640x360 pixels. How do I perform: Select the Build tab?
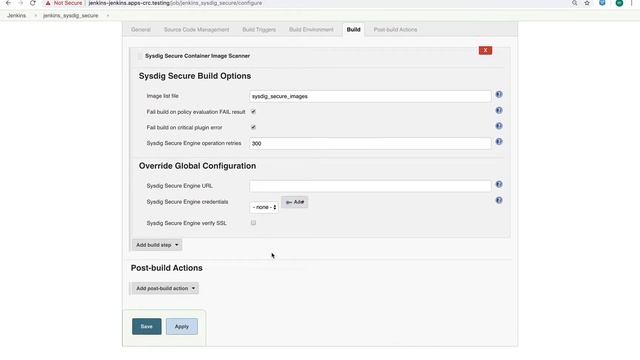353,29
